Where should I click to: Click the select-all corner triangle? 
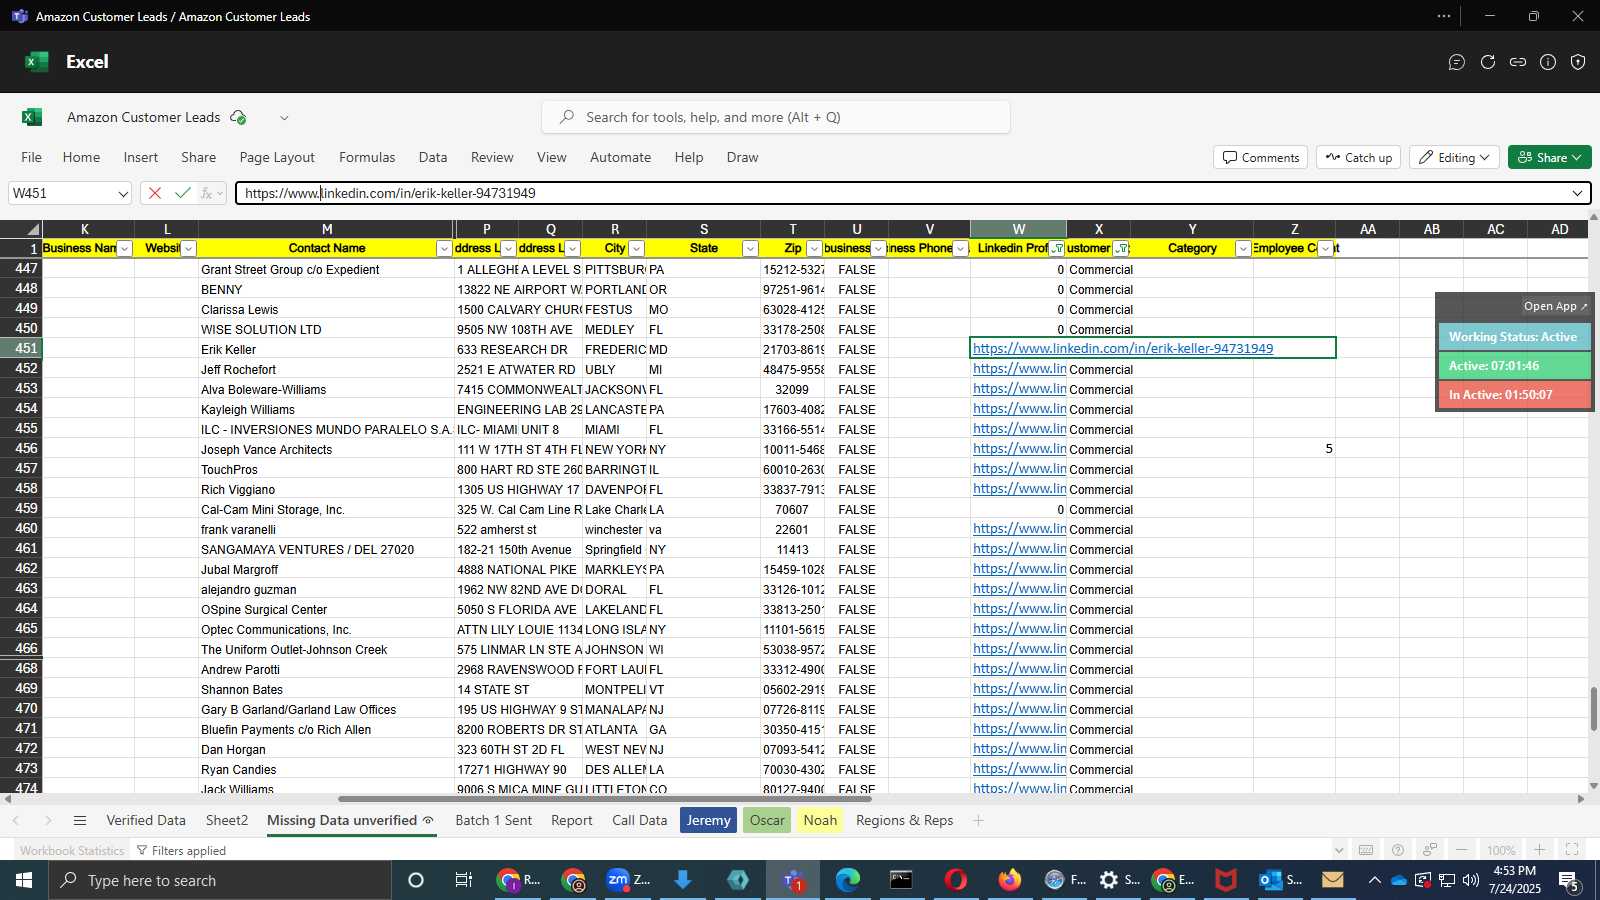pyautogui.click(x=33, y=230)
